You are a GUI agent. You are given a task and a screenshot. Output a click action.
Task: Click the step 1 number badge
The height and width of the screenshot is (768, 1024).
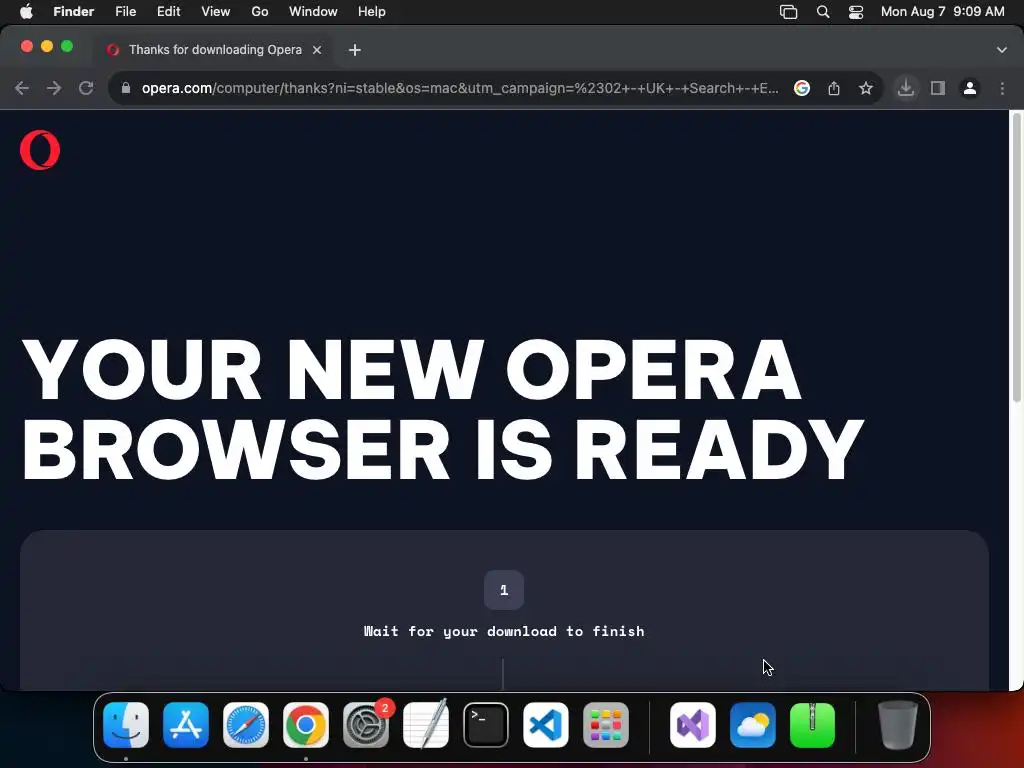coord(504,590)
